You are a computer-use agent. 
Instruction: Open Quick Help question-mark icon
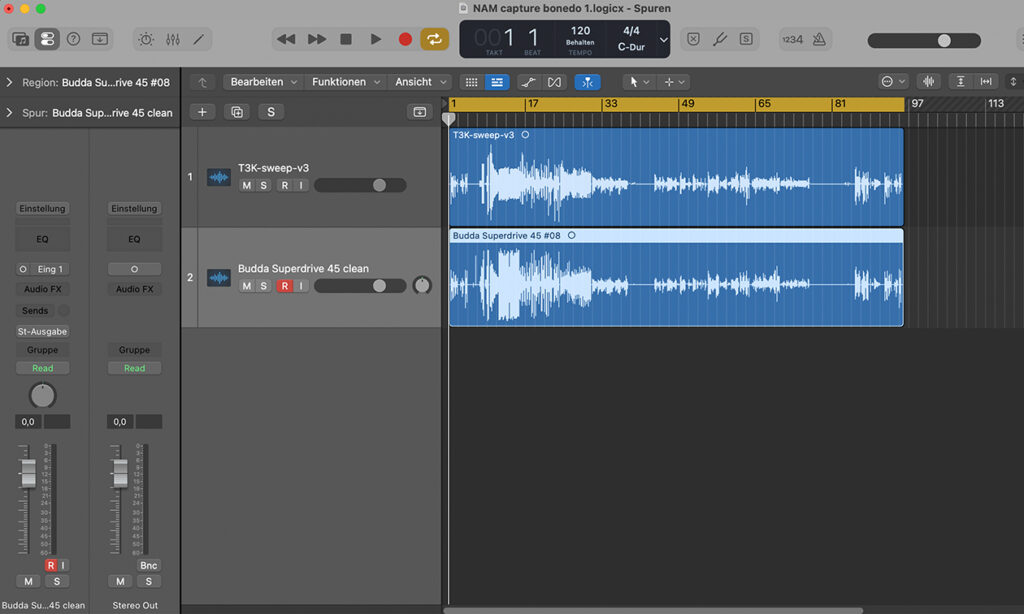point(74,39)
